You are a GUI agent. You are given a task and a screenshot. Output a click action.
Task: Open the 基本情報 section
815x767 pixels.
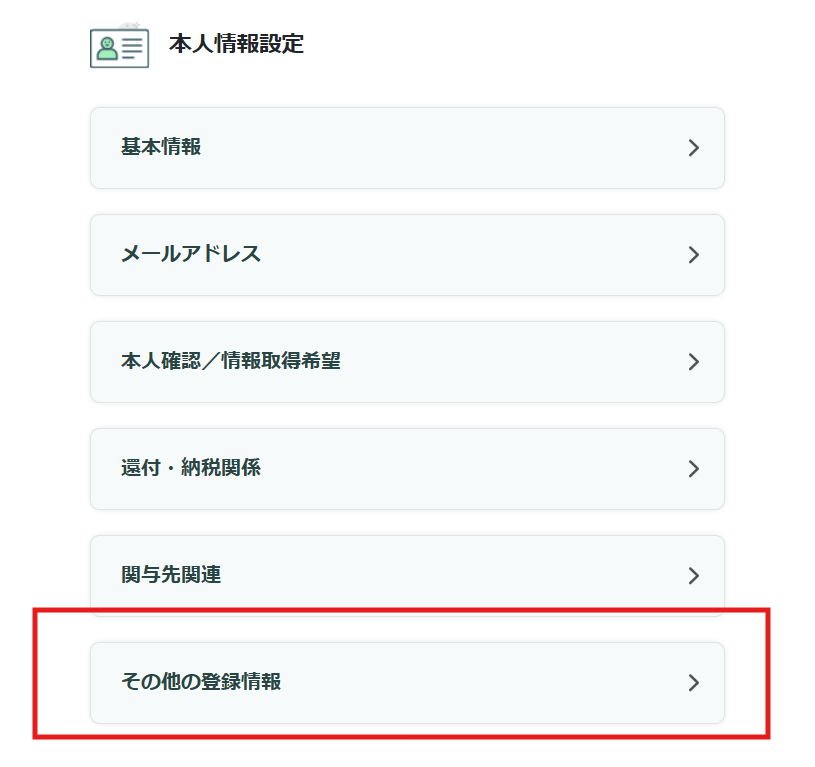pyautogui.click(x=407, y=148)
